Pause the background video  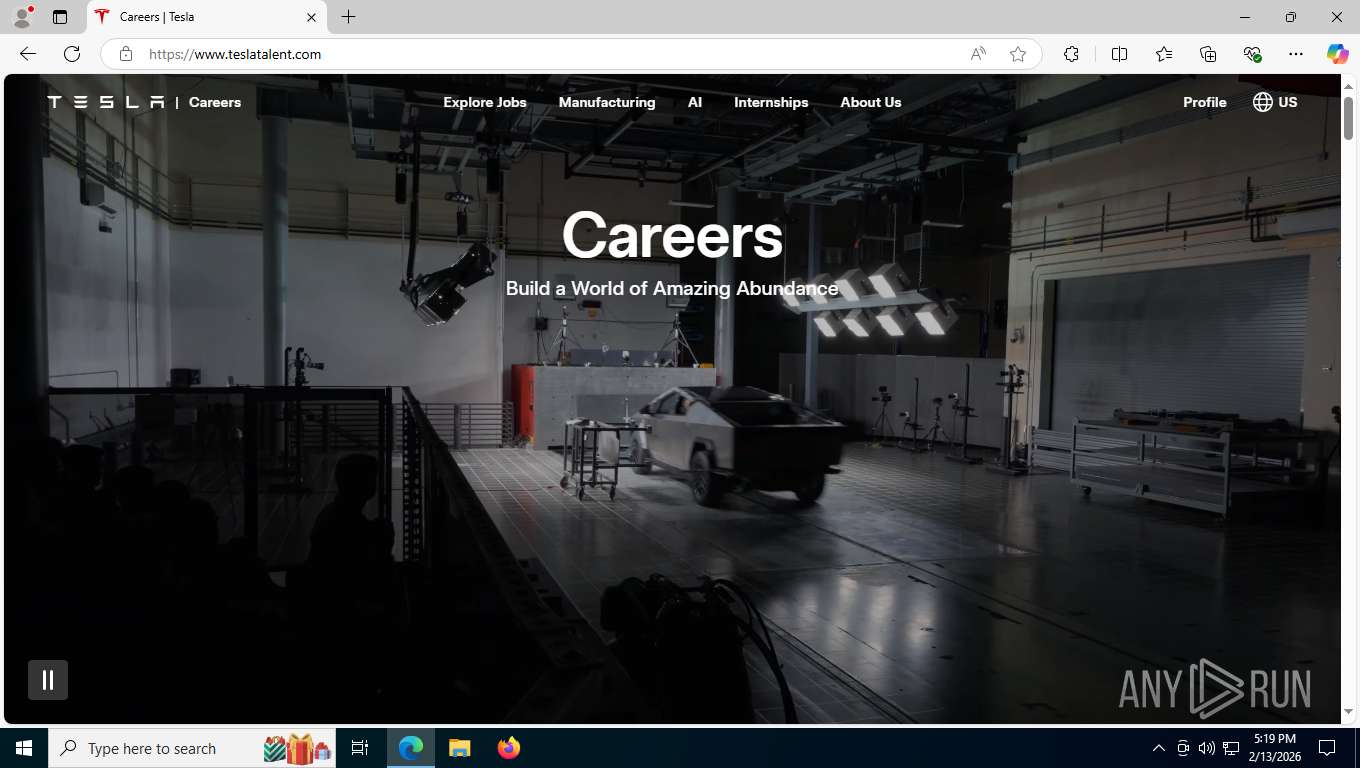point(48,680)
